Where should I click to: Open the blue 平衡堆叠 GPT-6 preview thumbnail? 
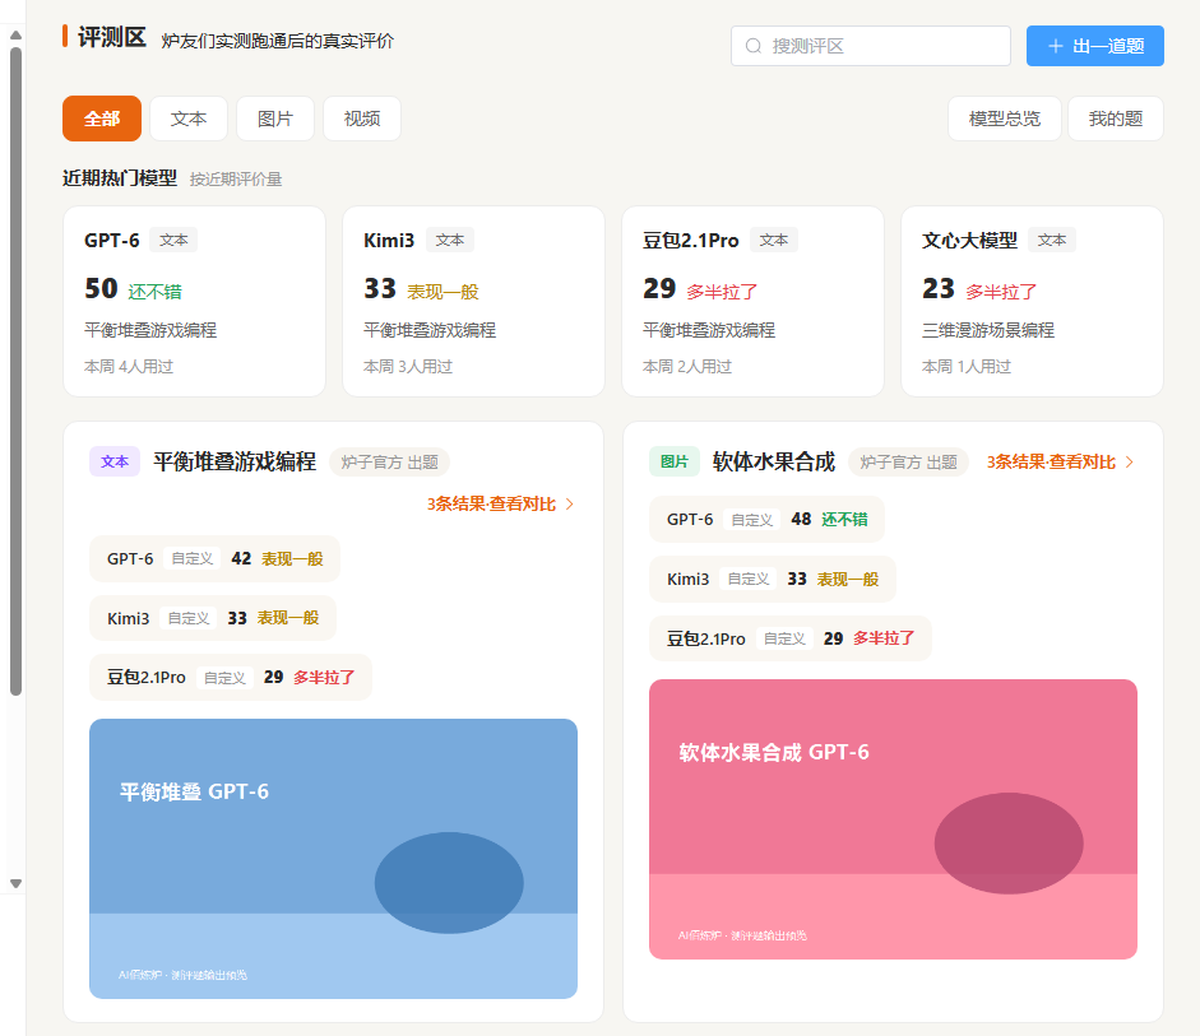[333, 858]
